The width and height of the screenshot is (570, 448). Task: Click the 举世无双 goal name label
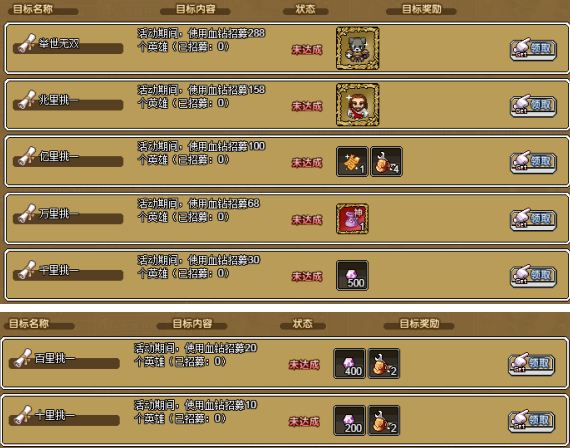coord(59,44)
